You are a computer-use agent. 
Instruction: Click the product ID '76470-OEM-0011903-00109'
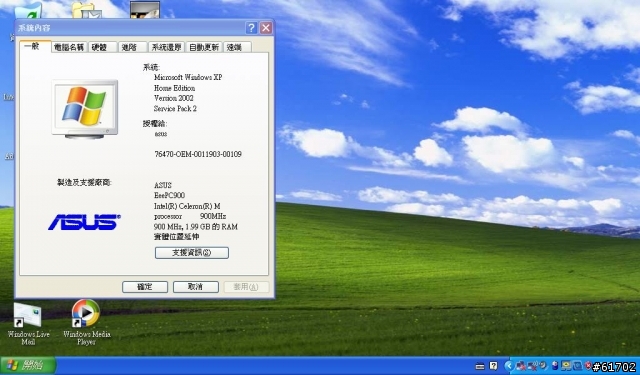(x=198, y=154)
